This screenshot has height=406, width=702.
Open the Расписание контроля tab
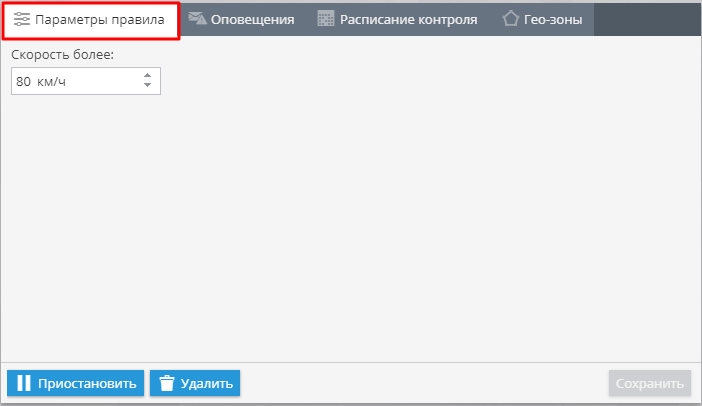[x=398, y=20]
